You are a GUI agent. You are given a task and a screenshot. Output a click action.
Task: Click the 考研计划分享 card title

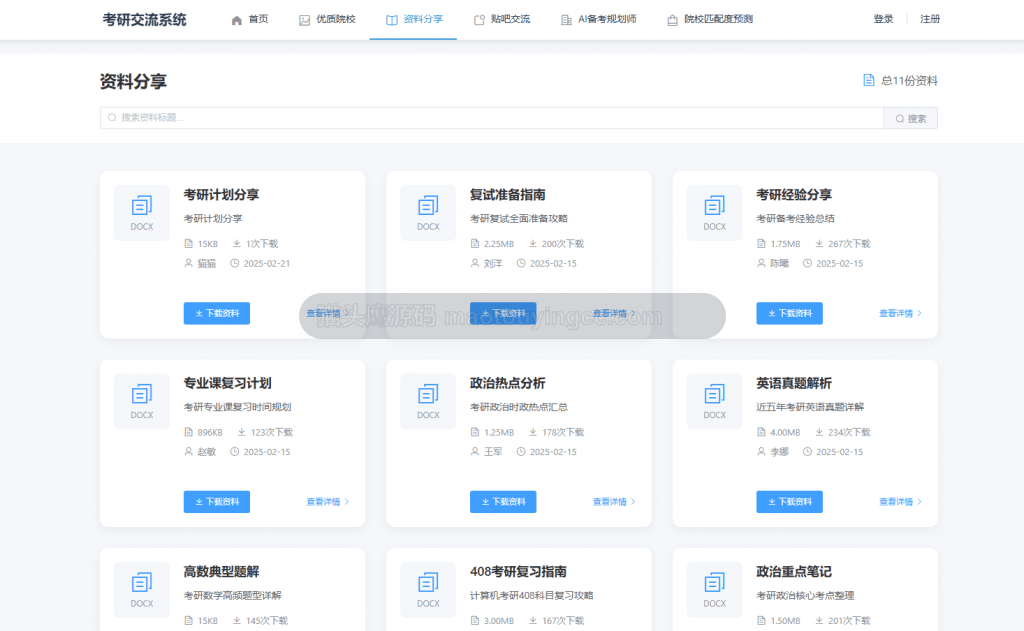221,195
